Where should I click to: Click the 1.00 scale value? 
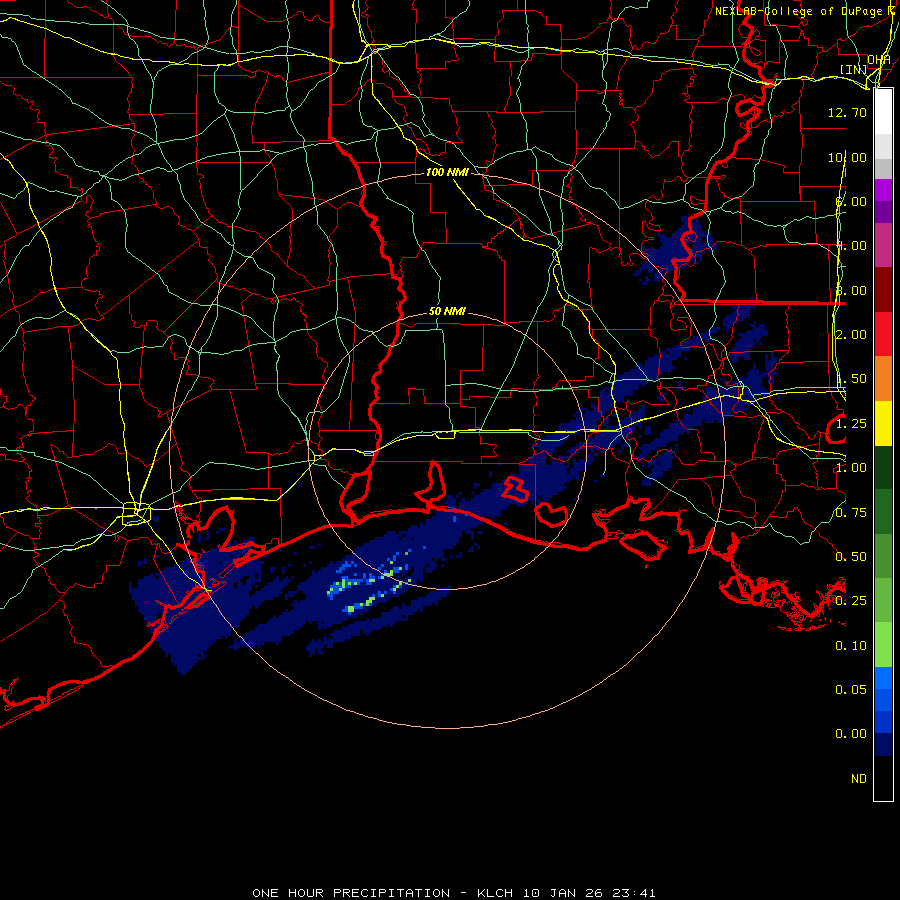851,468
